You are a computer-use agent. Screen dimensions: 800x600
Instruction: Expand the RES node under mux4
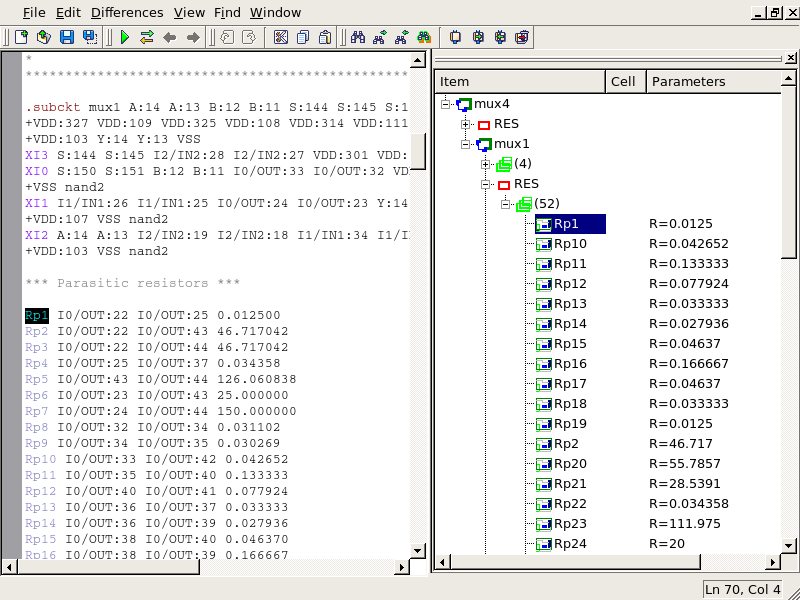pyautogui.click(x=466, y=124)
